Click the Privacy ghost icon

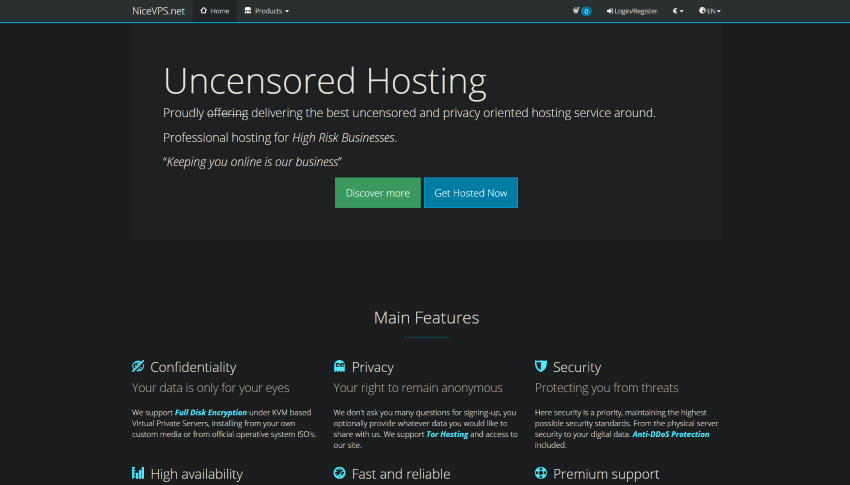click(x=340, y=367)
